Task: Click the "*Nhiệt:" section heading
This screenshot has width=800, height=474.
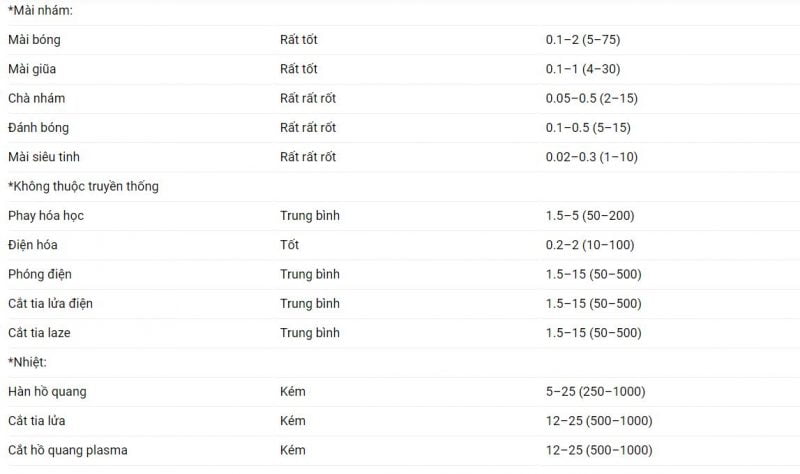Action: 28,362
